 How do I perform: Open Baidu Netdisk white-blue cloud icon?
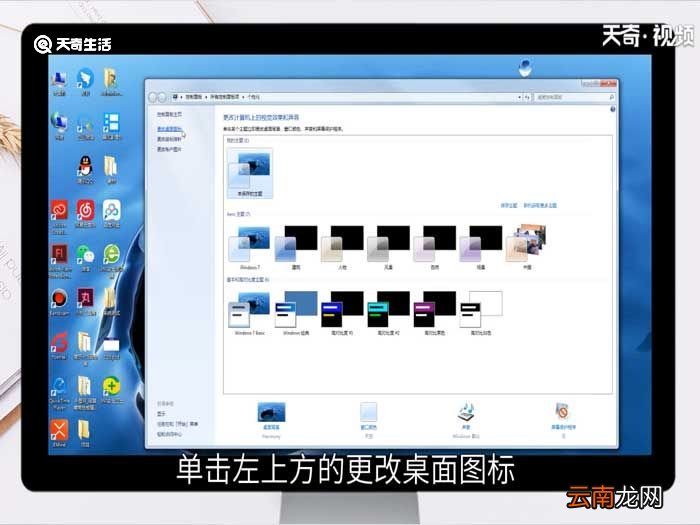[112, 211]
